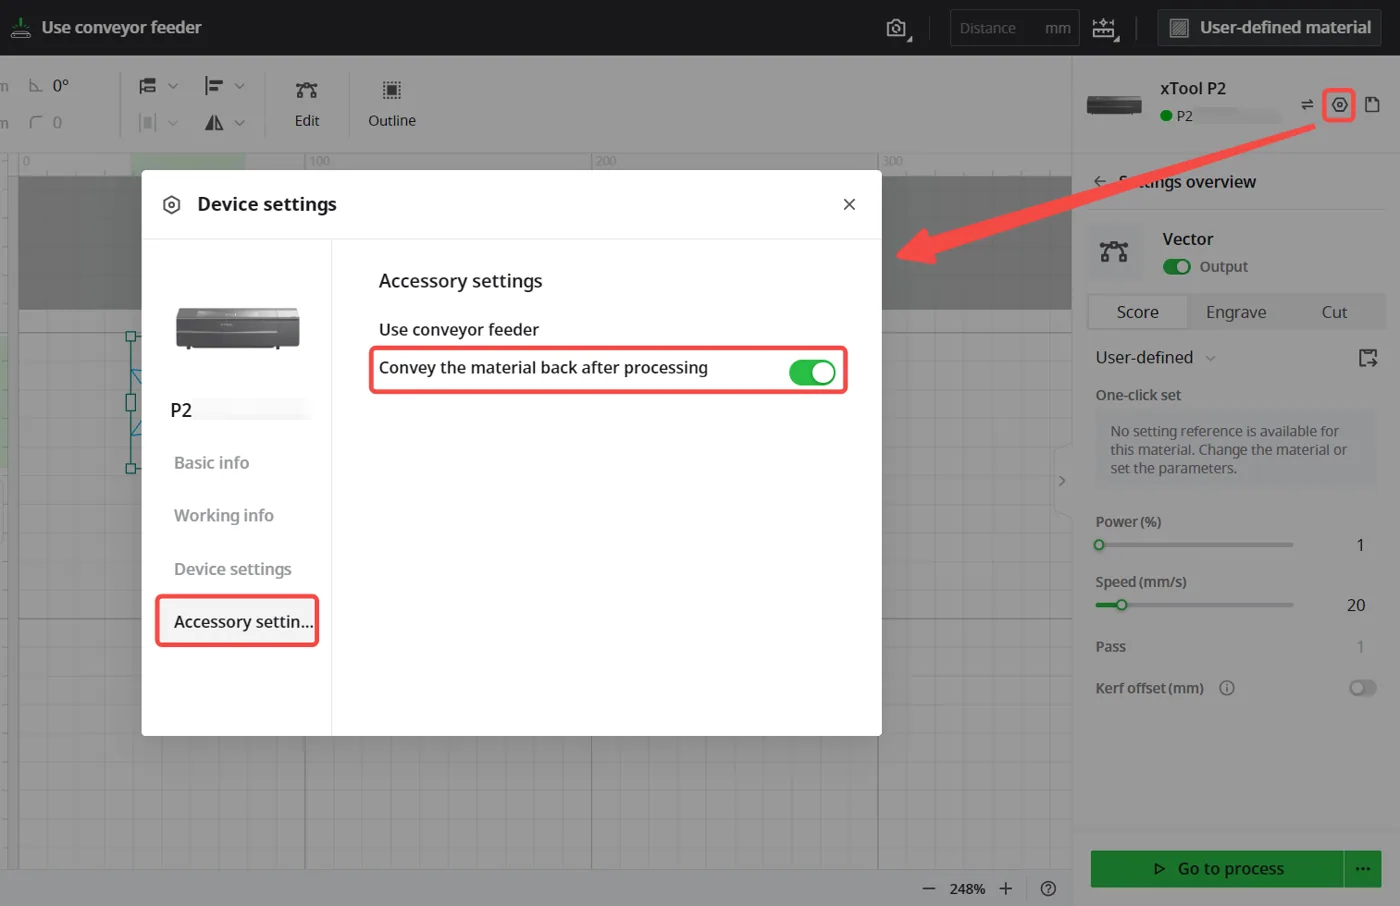Open the Accessory settings section
Image resolution: width=1400 pixels, height=906 pixels.
(x=238, y=622)
